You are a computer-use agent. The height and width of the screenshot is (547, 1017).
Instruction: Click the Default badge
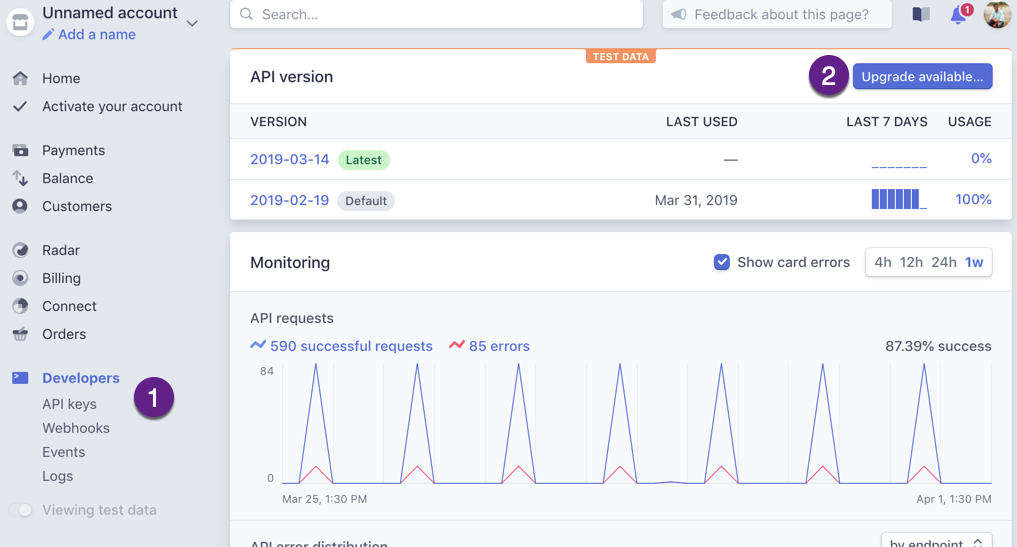tap(366, 201)
